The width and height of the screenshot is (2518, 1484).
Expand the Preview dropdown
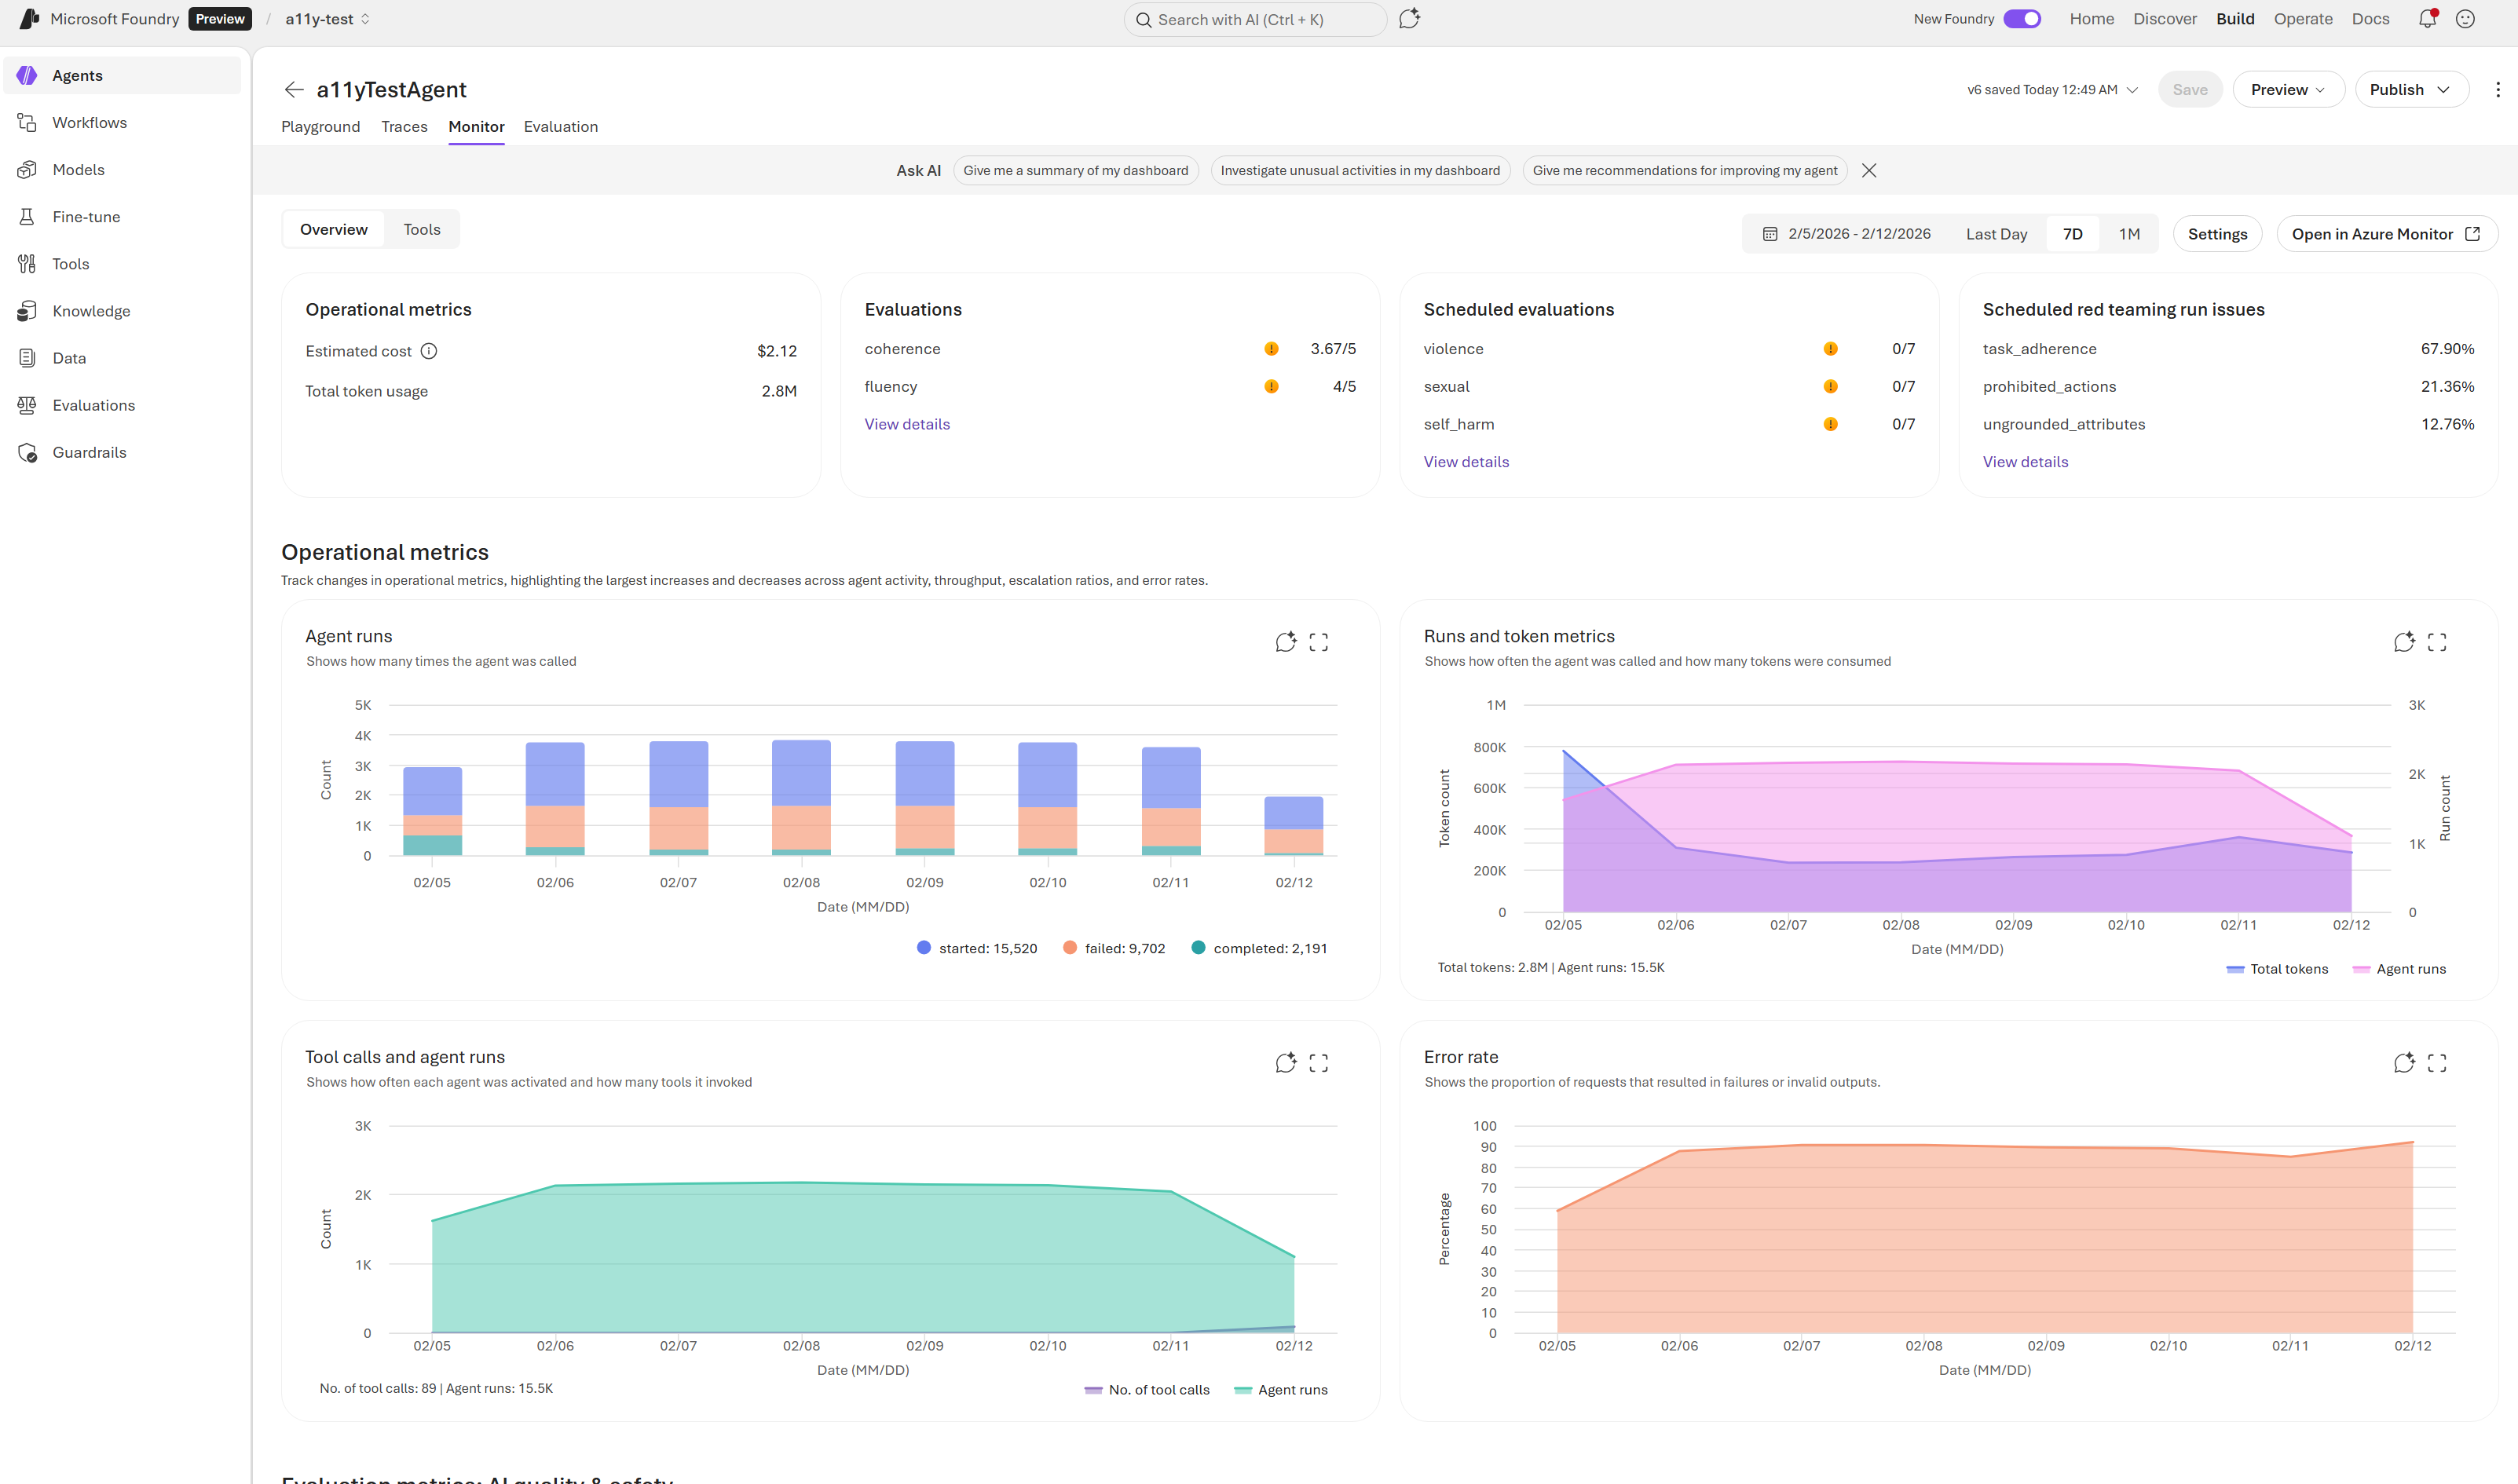[2288, 89]
